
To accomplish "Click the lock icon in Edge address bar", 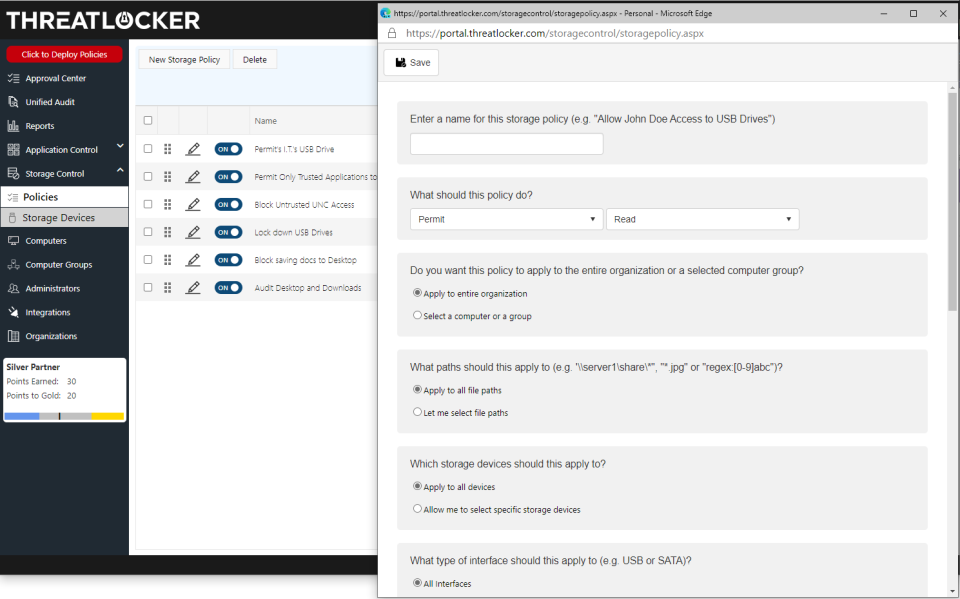I will coord(392,34).
